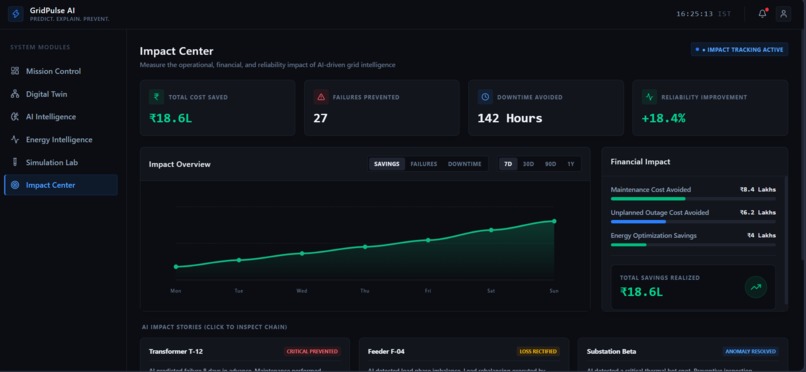
Task: Click the ₹8.4 Lakhs value
Action: pyautogui.click(x=758, y=190)
